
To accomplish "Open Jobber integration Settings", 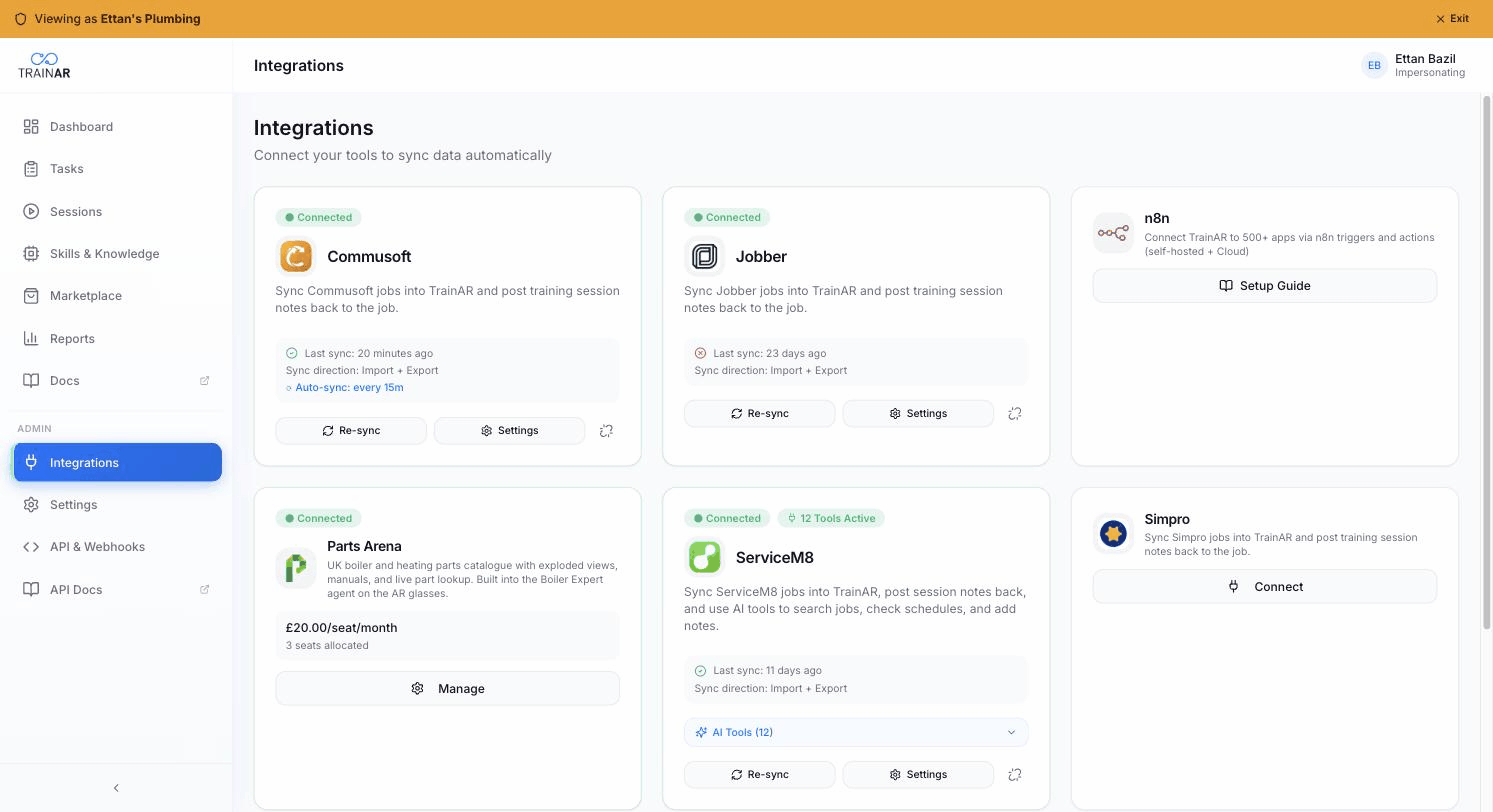I will 918,414.
